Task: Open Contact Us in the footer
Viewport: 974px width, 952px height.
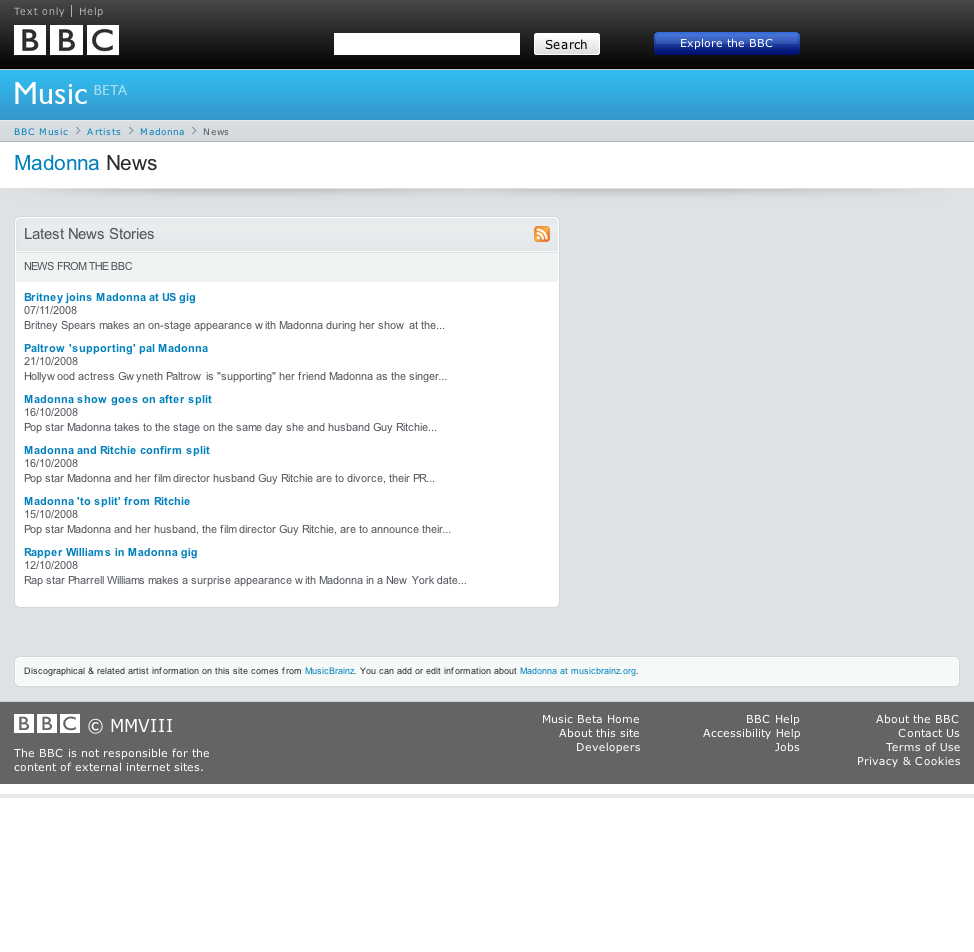Action: click(928, 733)
